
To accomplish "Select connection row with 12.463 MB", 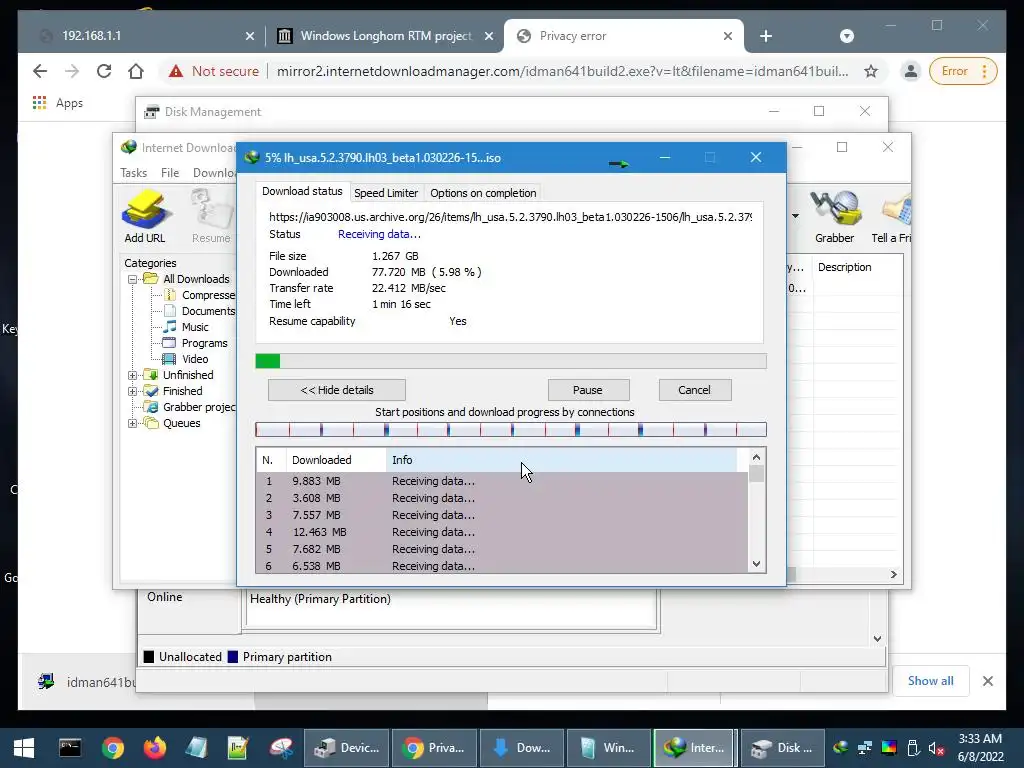I will click(502, 532).
